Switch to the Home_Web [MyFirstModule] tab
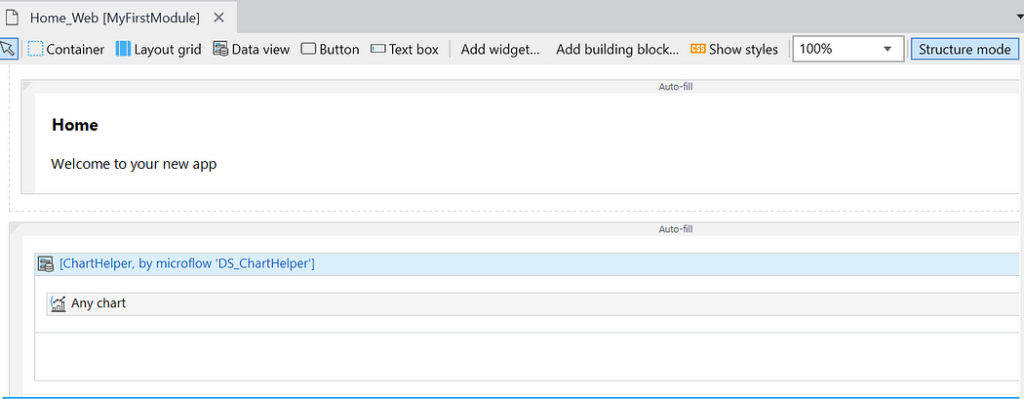1024x399 pixels. [x=115, y=18]
